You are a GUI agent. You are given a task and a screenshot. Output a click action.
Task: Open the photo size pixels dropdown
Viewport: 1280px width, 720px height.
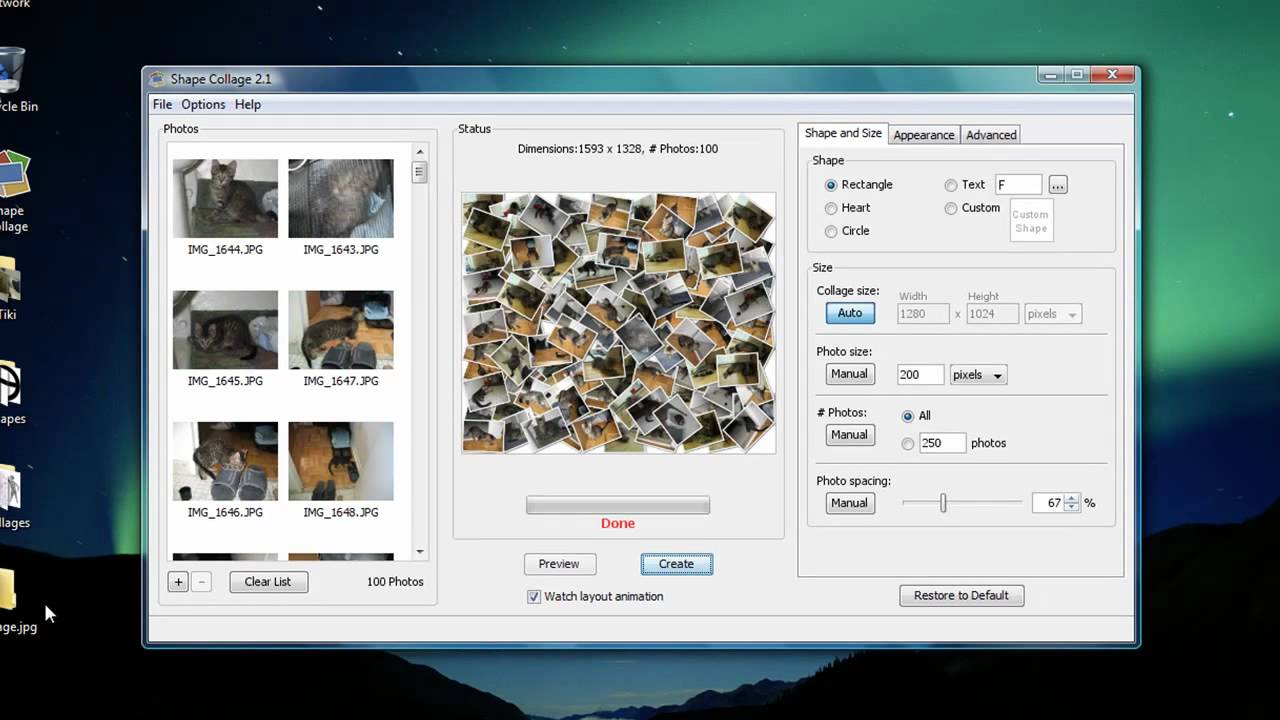978,375
